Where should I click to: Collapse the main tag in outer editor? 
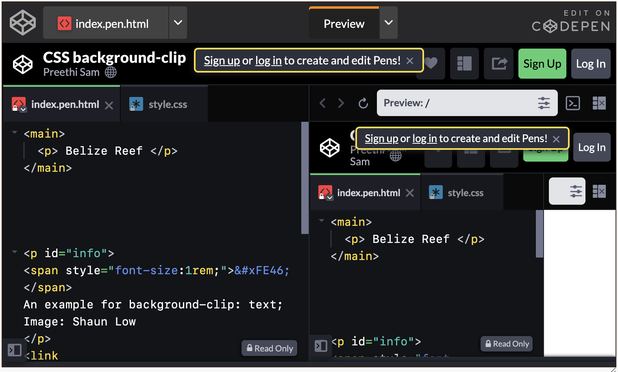[15, 132]
